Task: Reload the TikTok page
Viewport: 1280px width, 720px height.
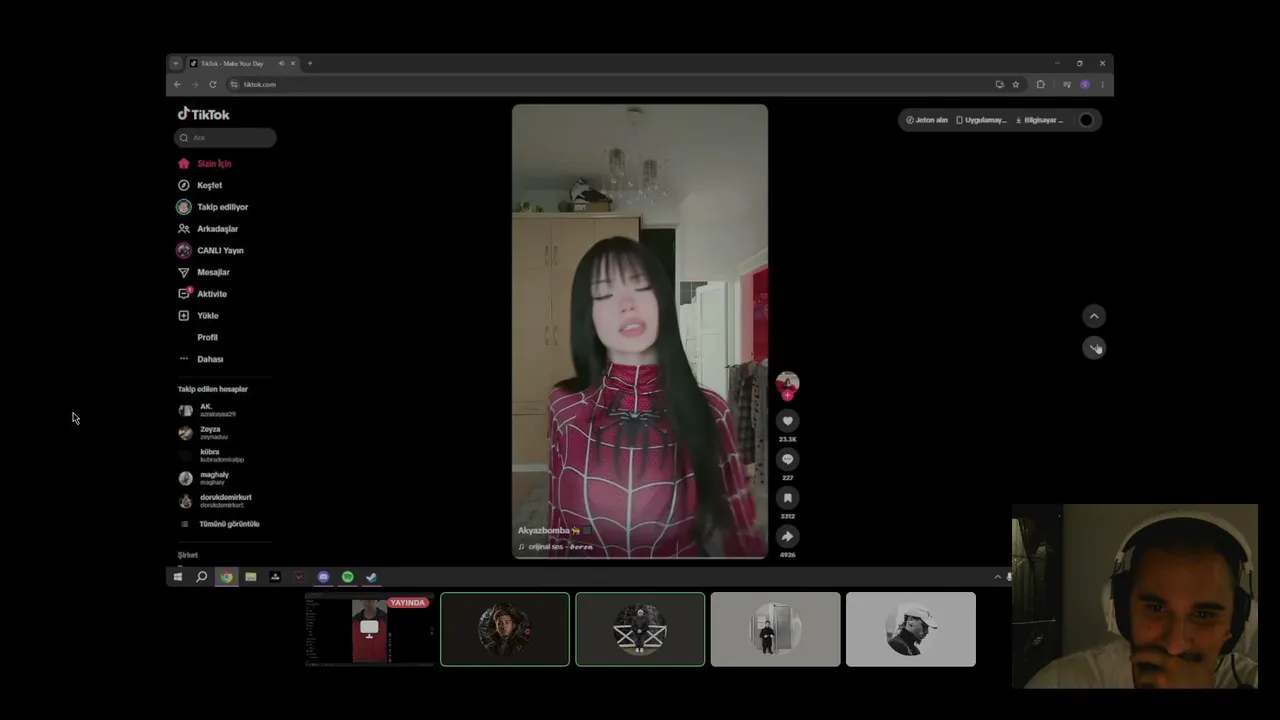Action: (213, 84)
